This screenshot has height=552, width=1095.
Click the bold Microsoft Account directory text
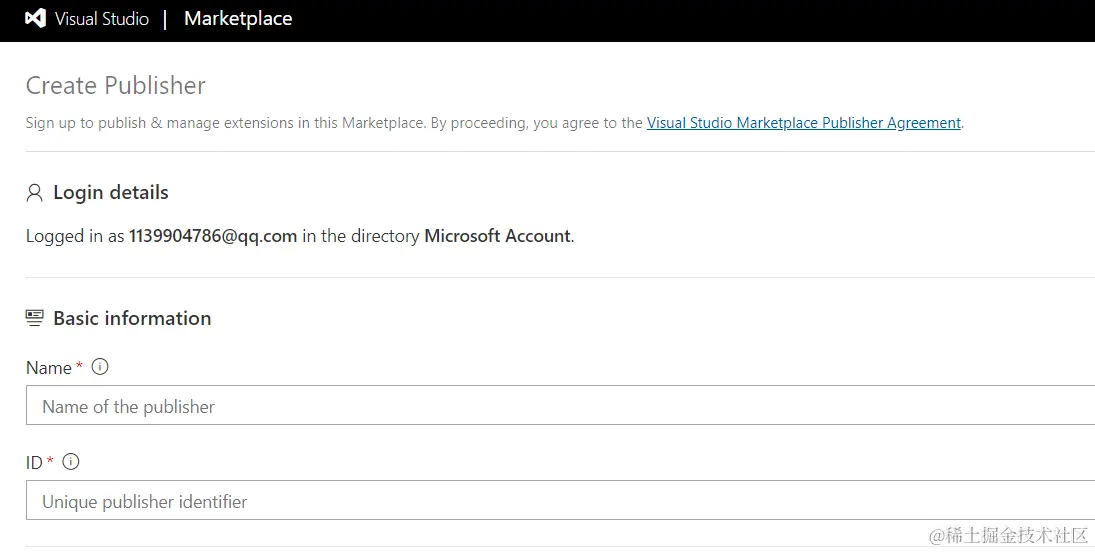click(497, 237)
